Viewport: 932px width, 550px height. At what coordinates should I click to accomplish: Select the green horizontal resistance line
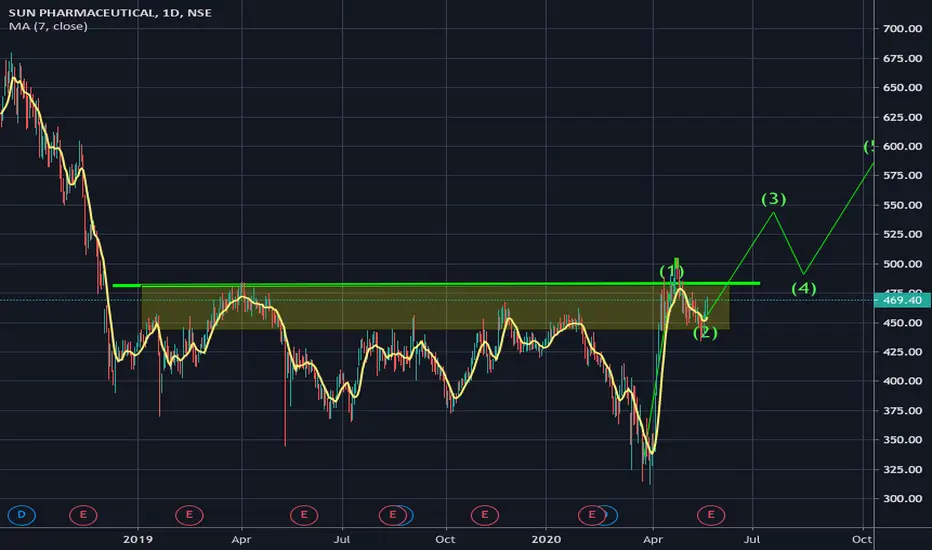point(436,284)
